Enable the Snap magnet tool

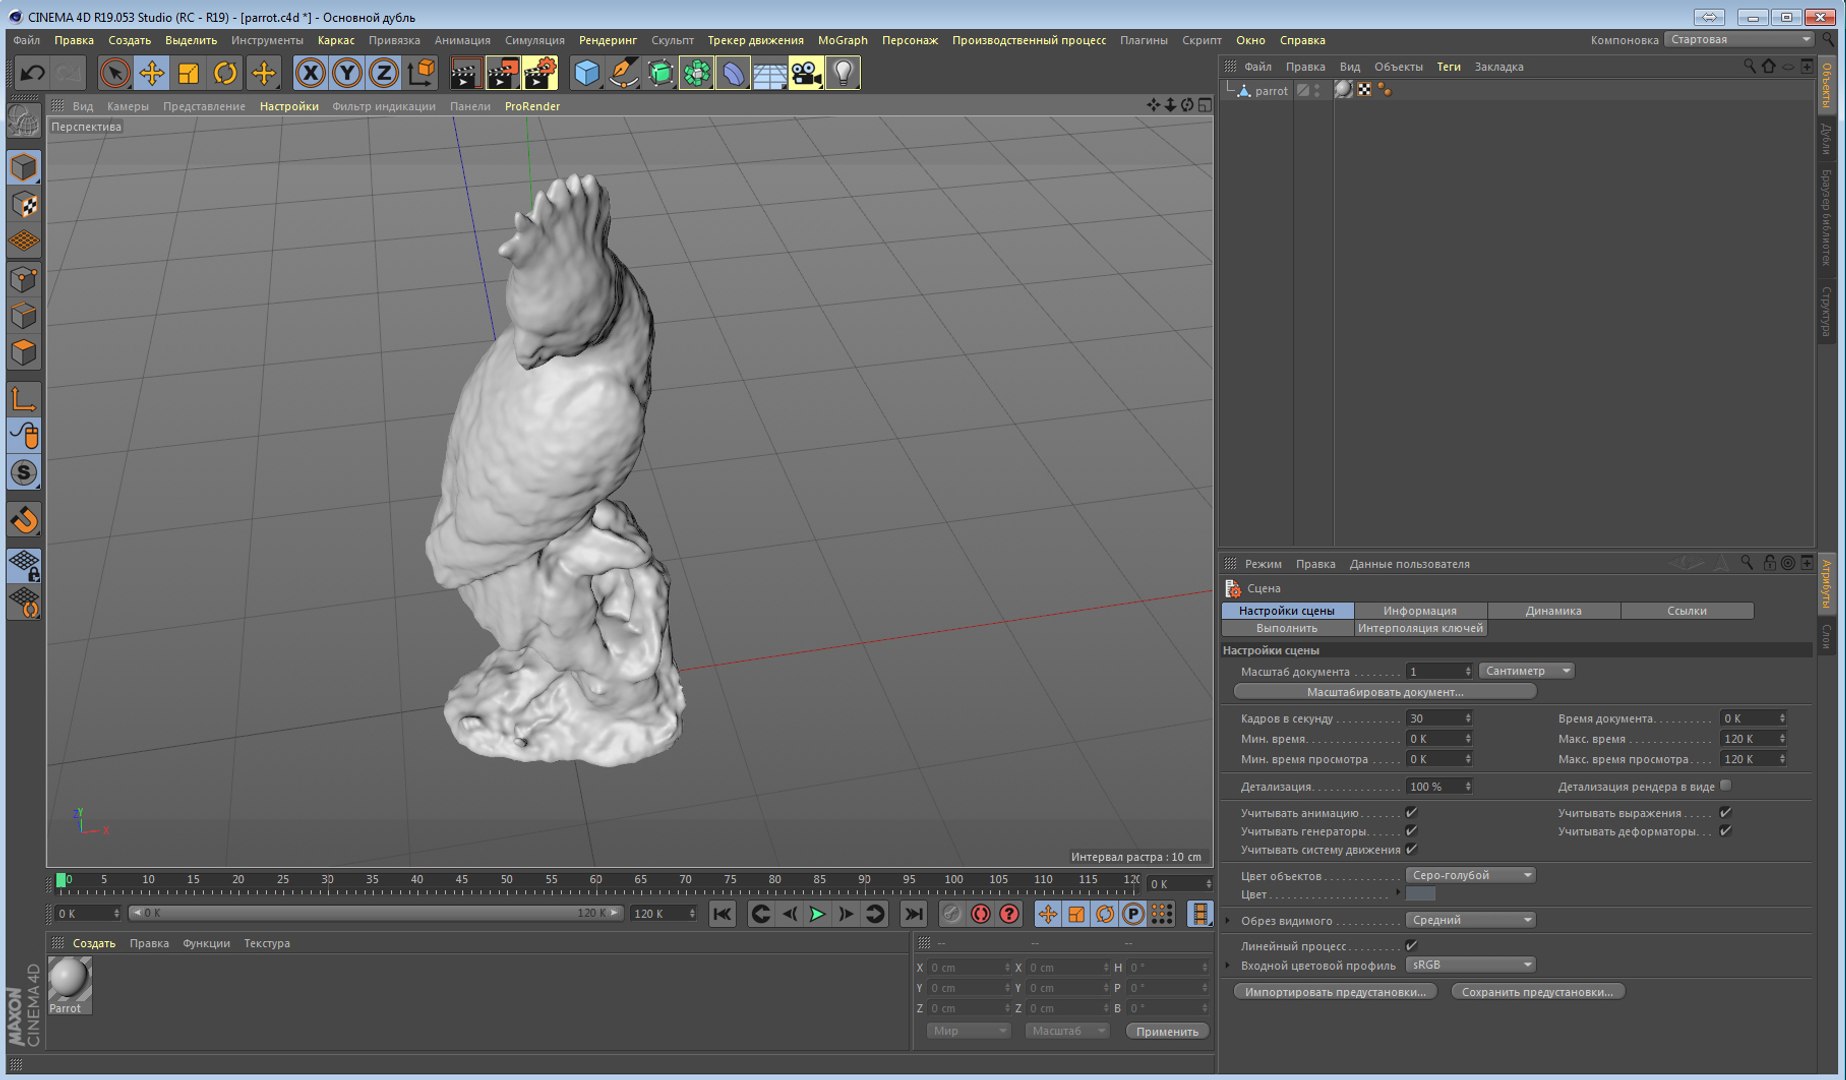pos(24,519)
